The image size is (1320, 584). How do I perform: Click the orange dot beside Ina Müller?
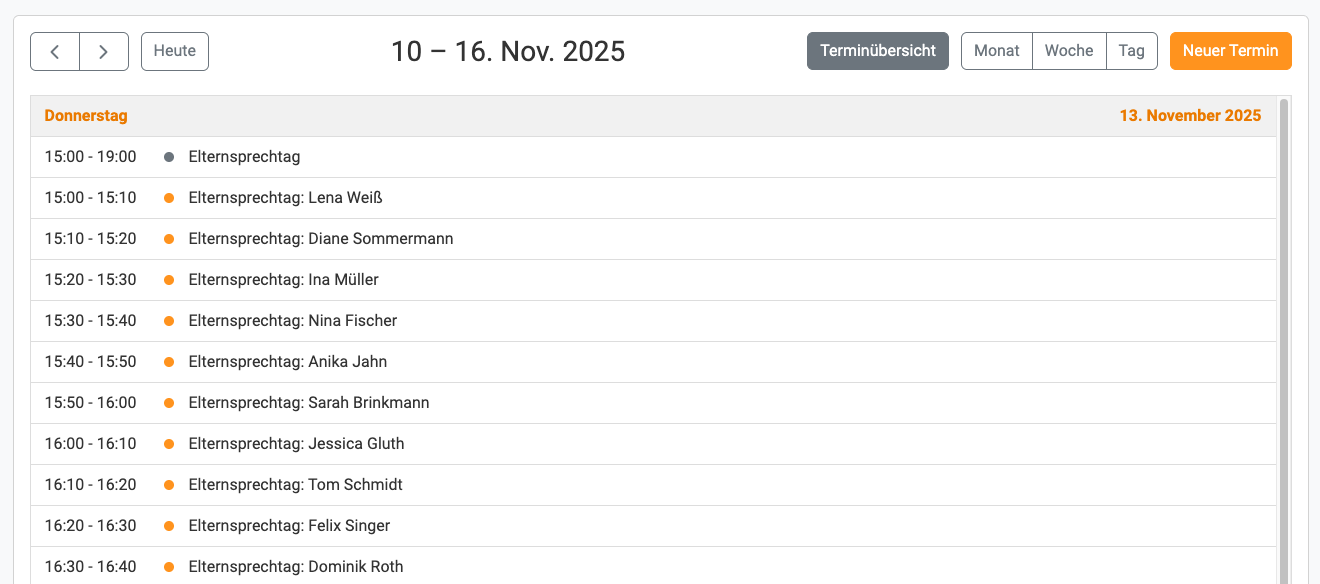[169, 280]
